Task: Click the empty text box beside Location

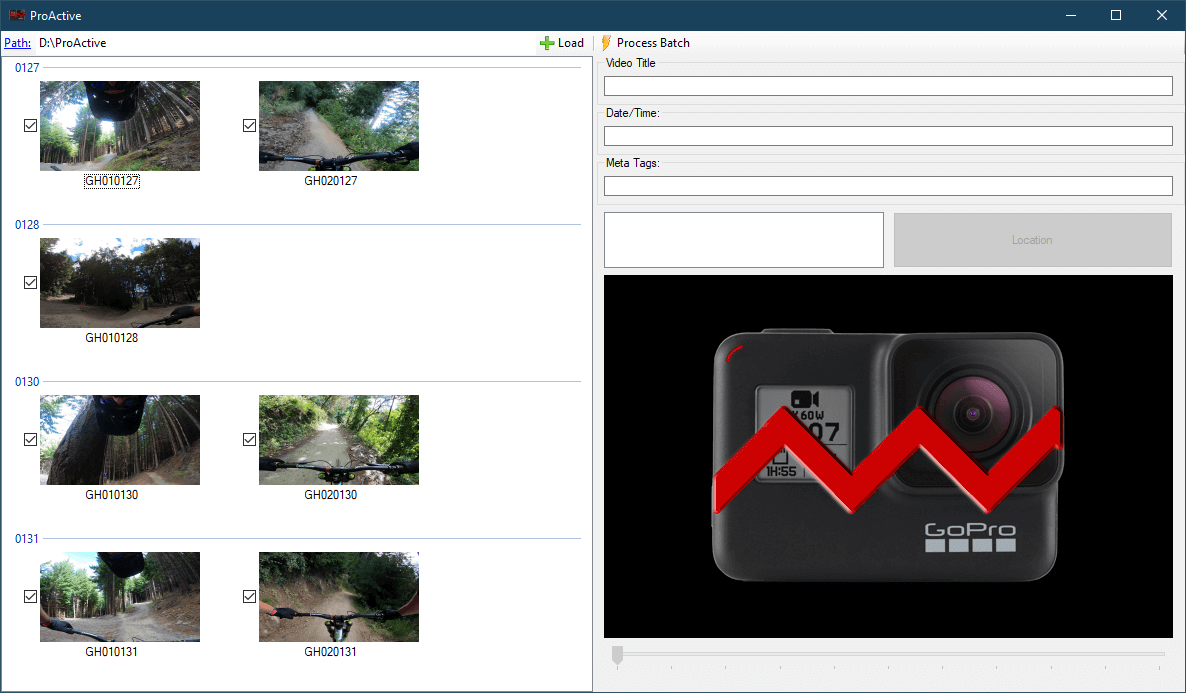Action: [744, 240]
